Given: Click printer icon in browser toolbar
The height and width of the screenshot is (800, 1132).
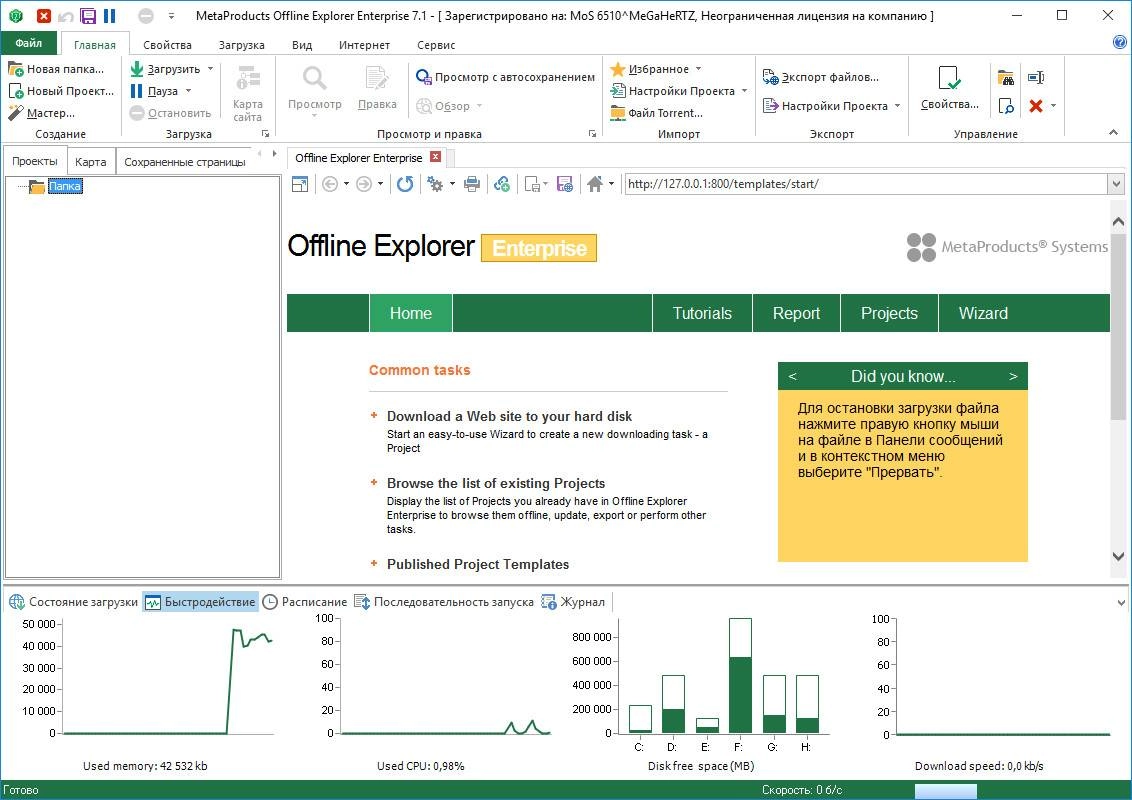Looking at the screenshot, I should point(472,184).
